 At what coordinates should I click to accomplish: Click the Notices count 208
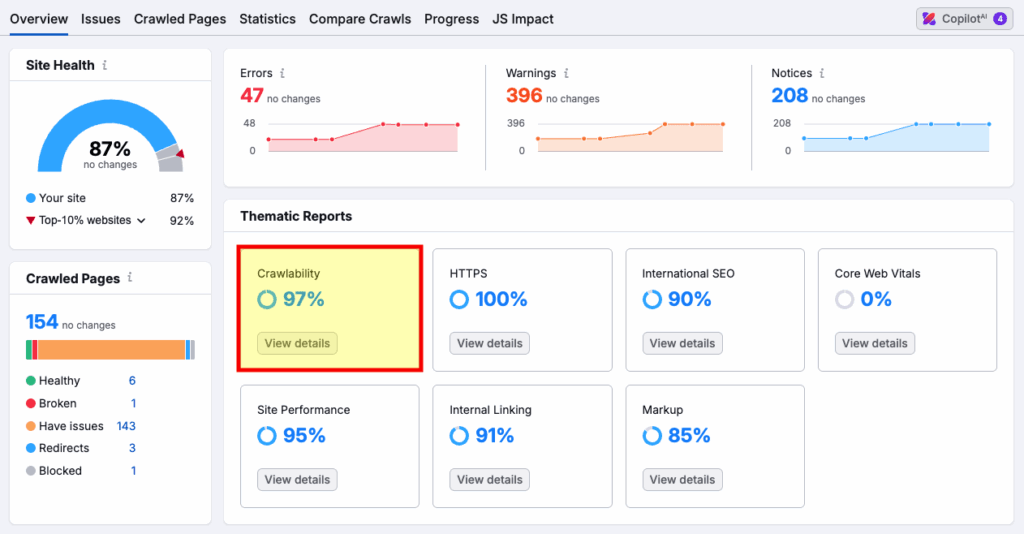790,95
